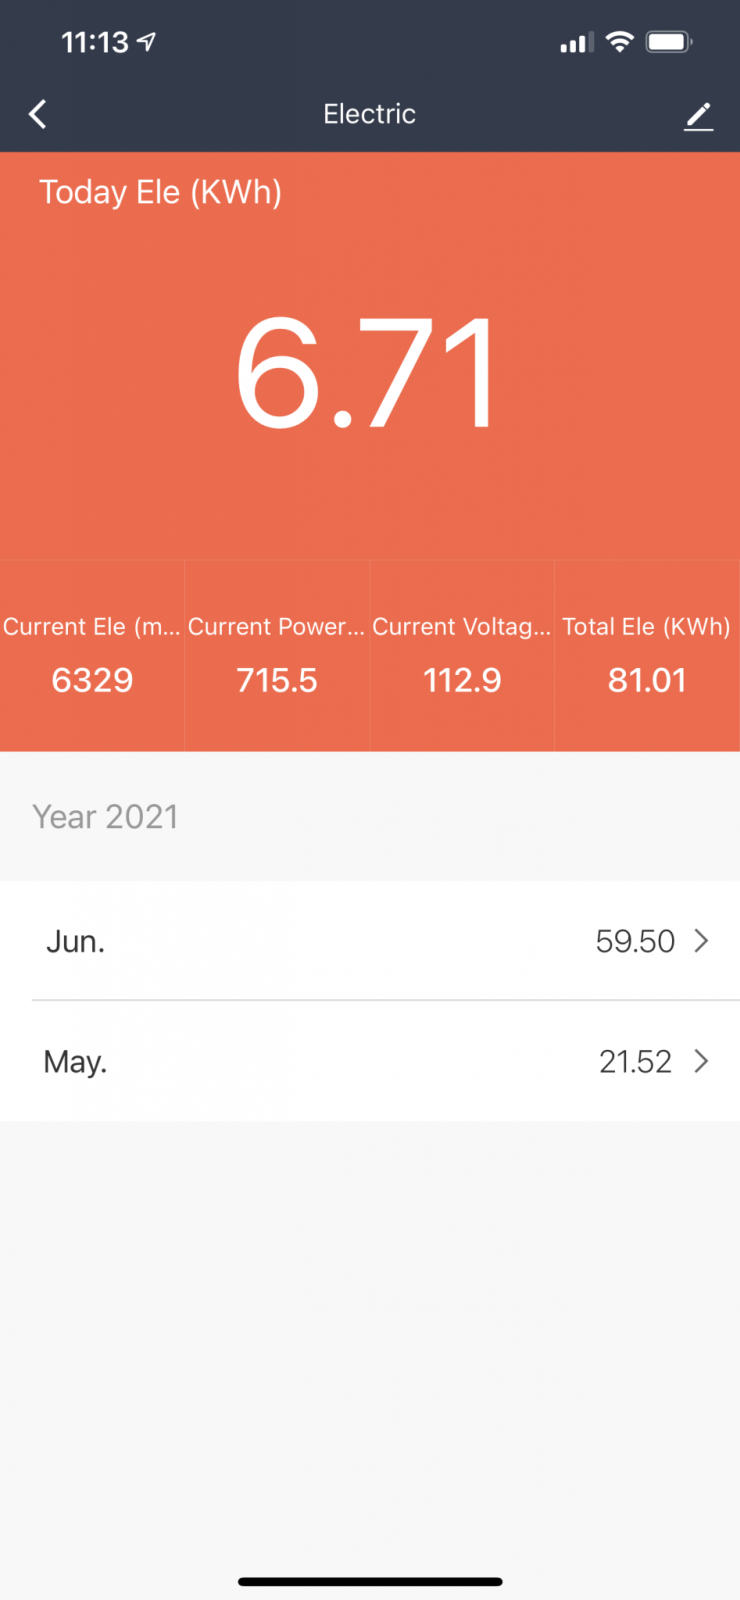Tap the Wi-Fi status icon
The image size is (740, 1600).
tap(620, 42)
